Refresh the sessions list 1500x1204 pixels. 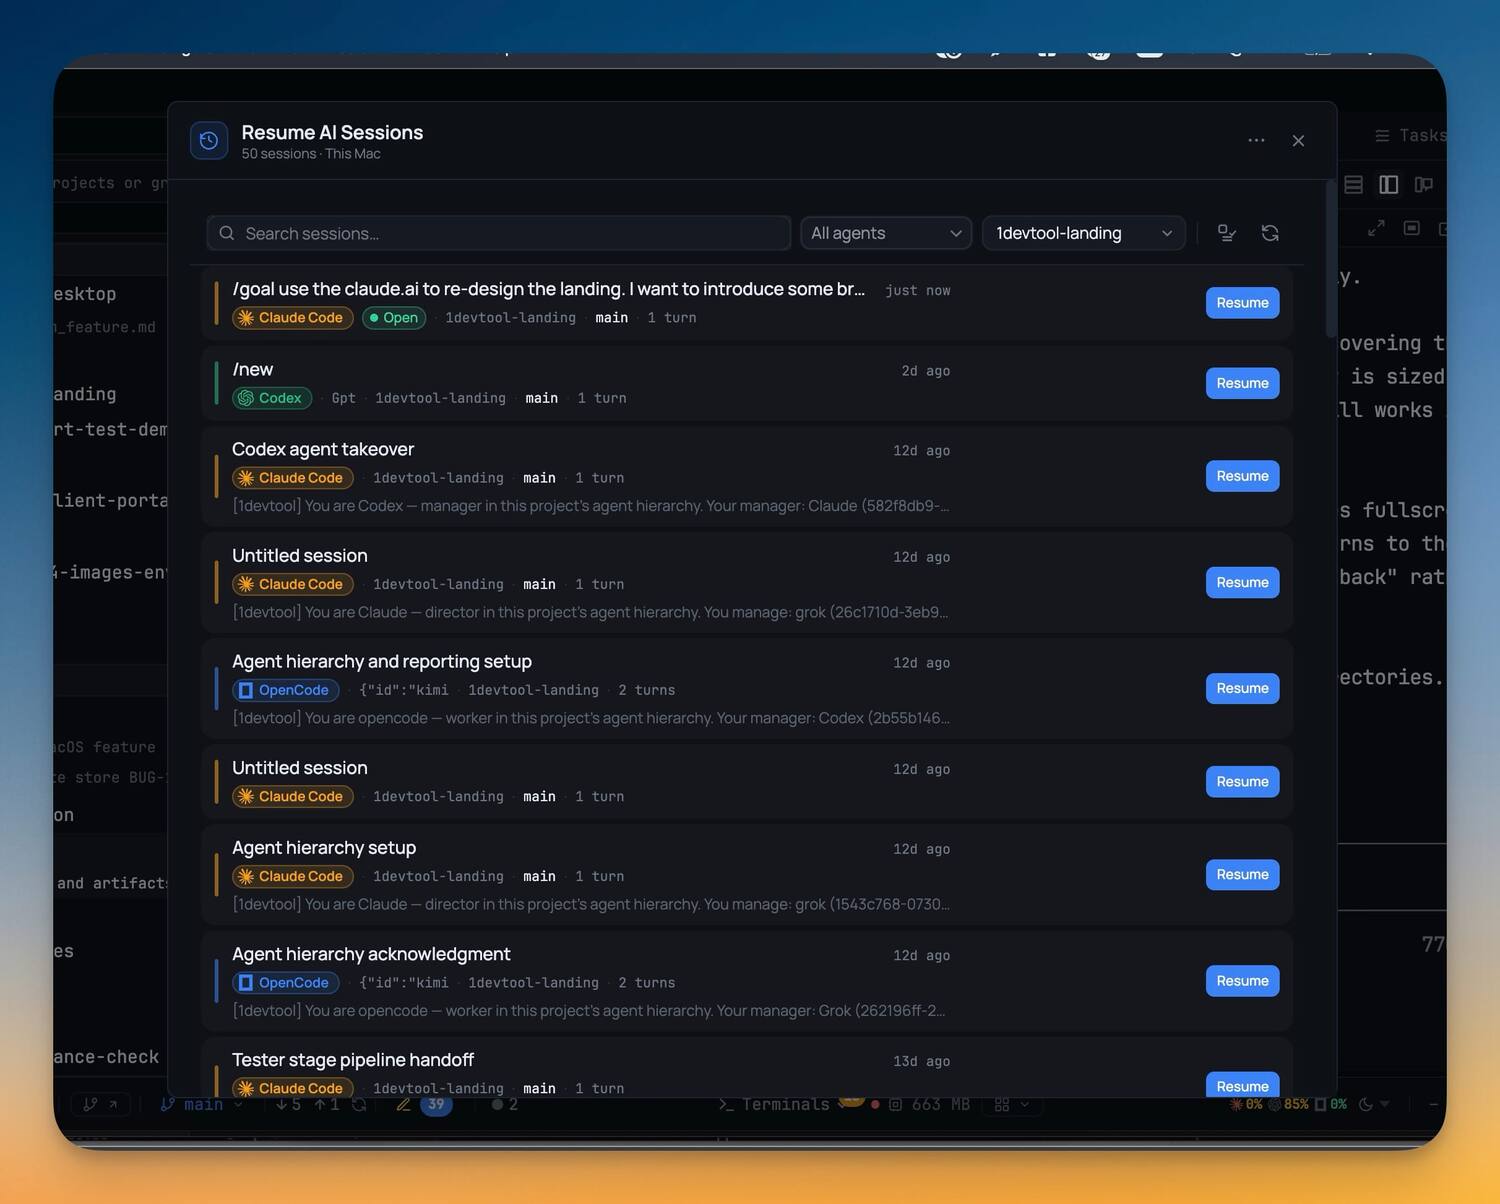pyautogui.click(x=1270, y=233)
